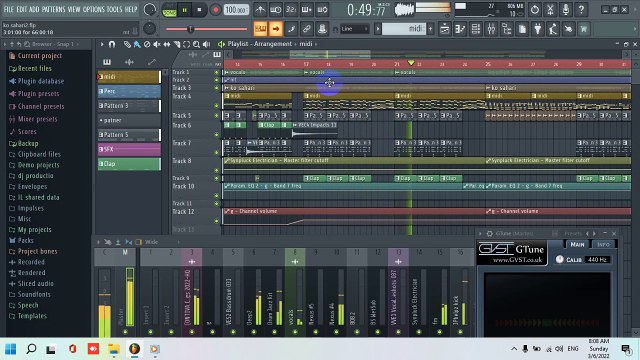Open plugin picker plug icon
Image resolution: width=640 pixels, height=360 pixels.
coord(538,29)
